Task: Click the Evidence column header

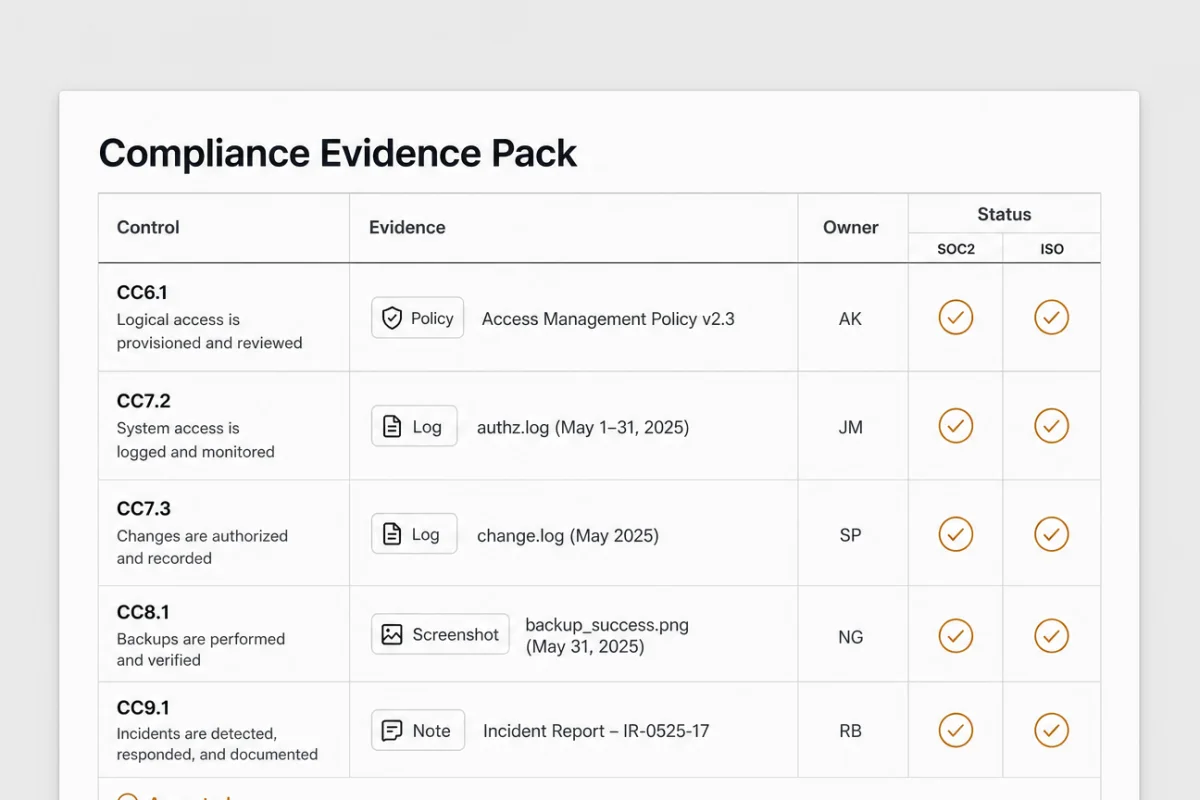Action: [407, 227]
